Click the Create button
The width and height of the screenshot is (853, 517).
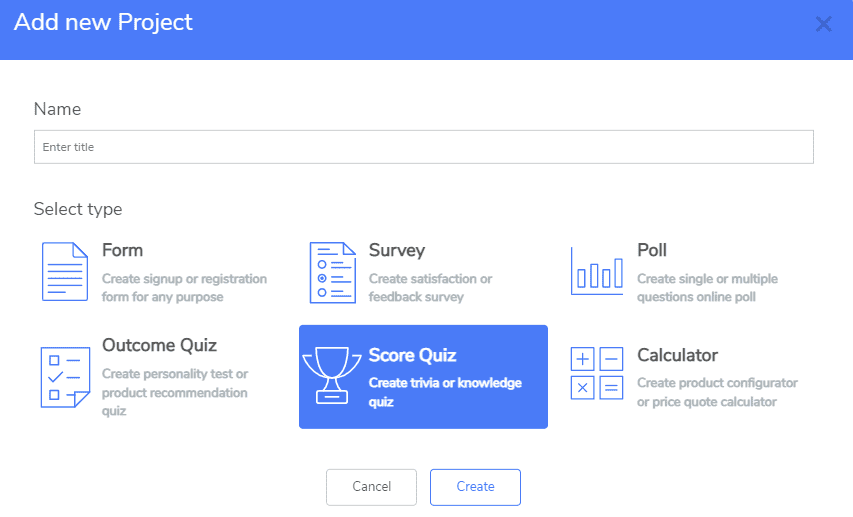tap(475, 487)
